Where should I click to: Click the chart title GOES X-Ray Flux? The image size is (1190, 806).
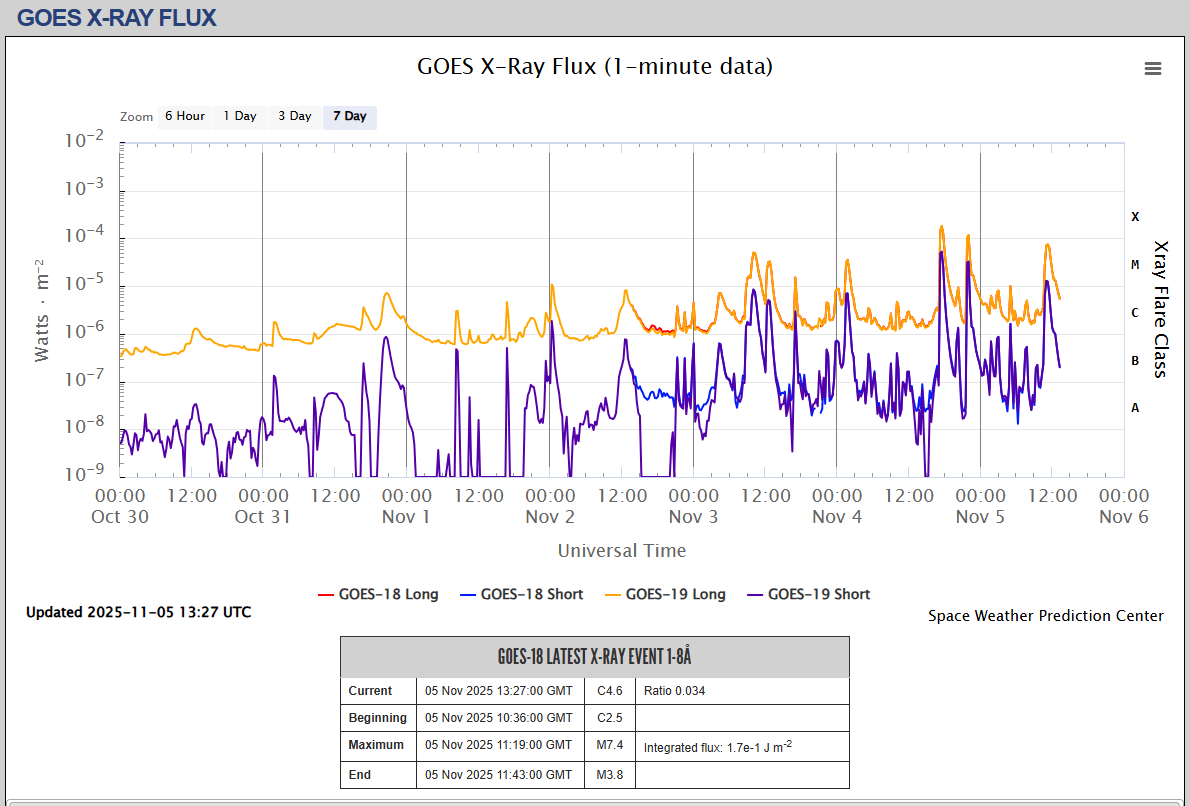click(594, 66)
